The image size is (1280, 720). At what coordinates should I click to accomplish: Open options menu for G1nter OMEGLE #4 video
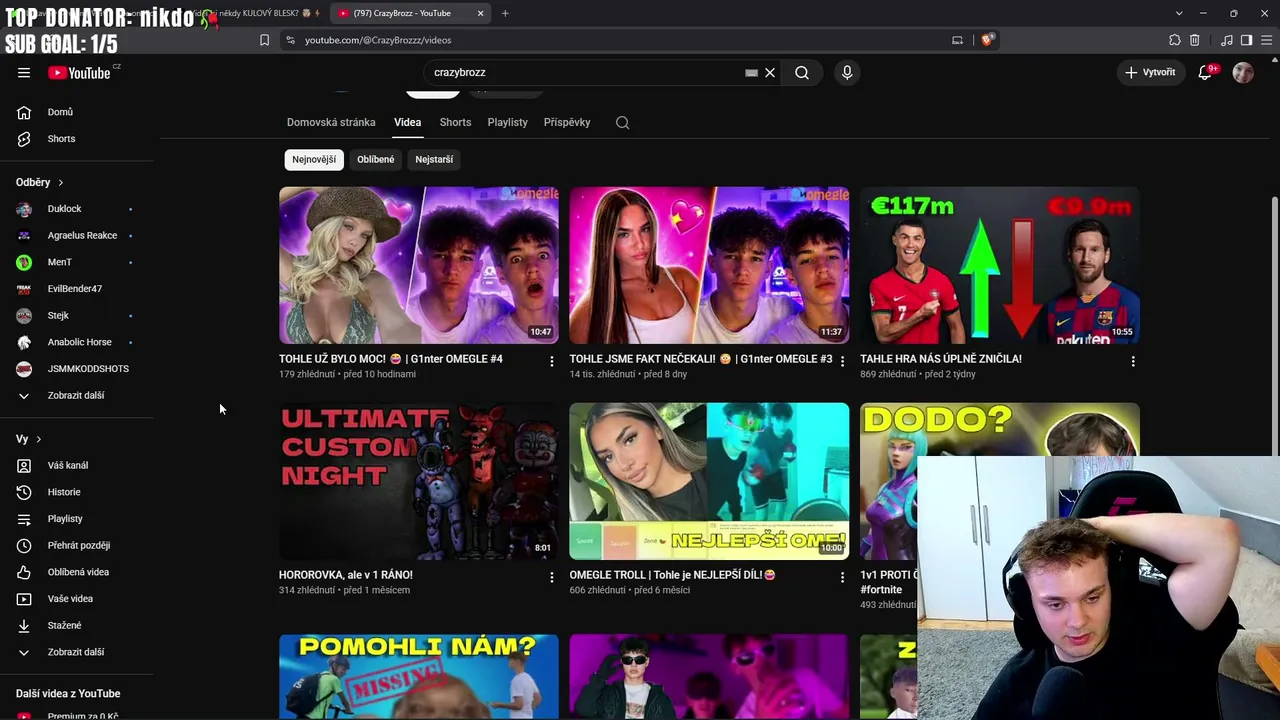pyautogui.click(x=551, y=361)
